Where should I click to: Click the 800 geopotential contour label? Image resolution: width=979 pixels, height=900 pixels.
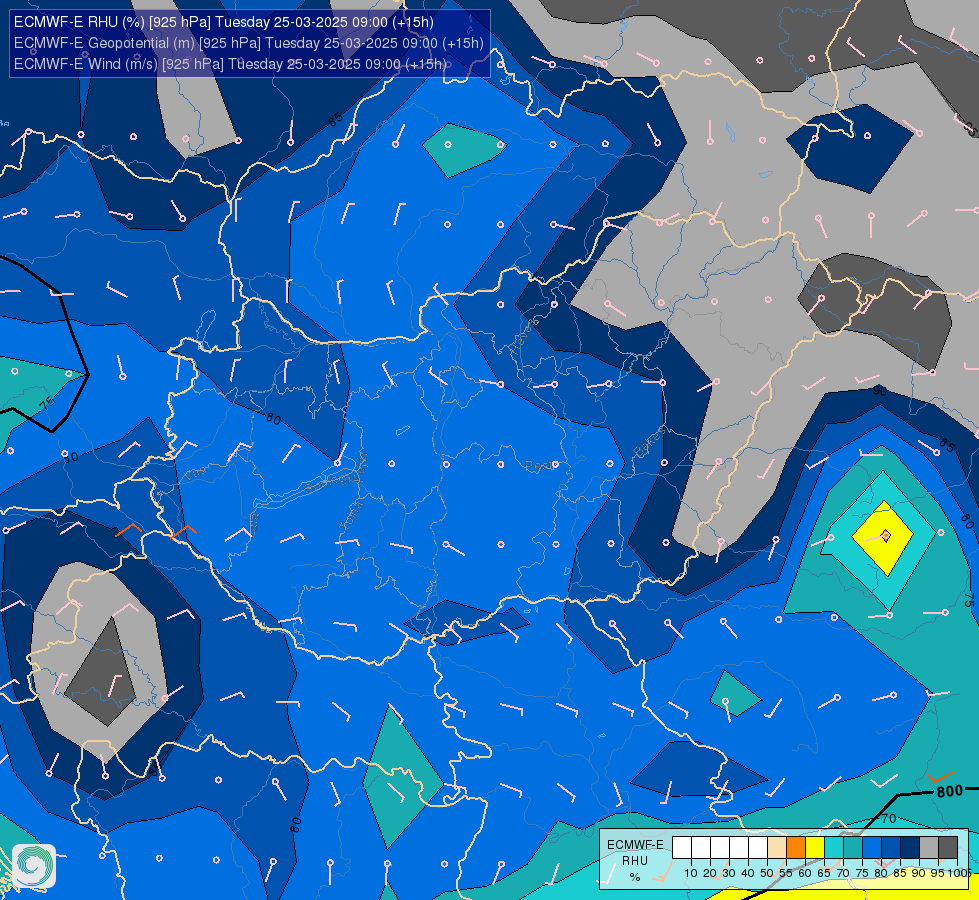coord(950,792)
